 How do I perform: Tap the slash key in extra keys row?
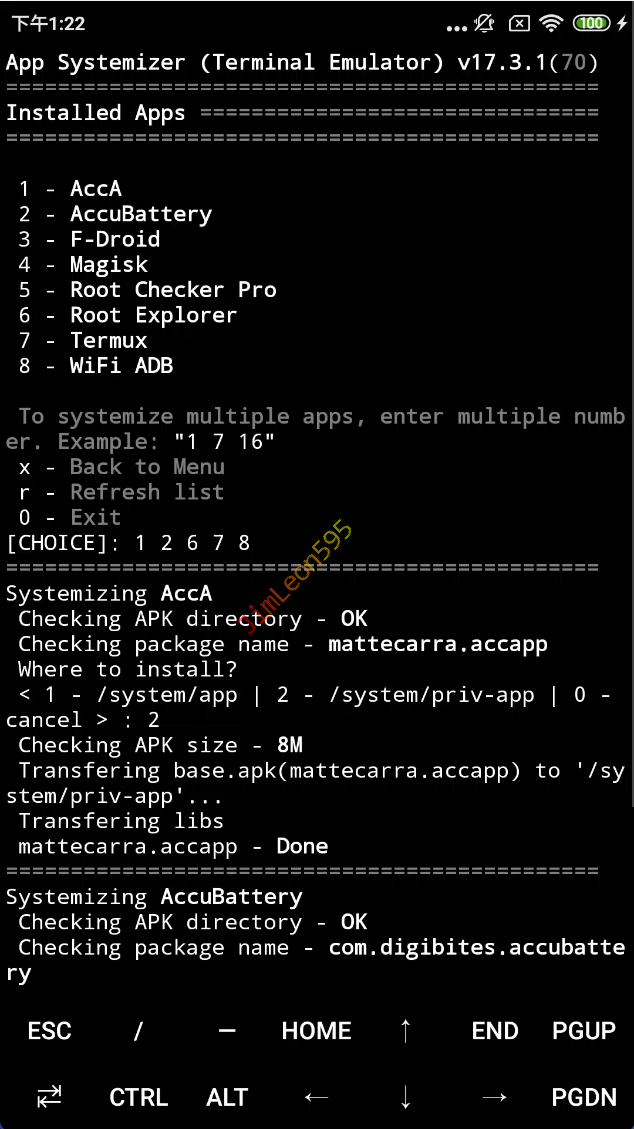click(x=137, y=1030)
